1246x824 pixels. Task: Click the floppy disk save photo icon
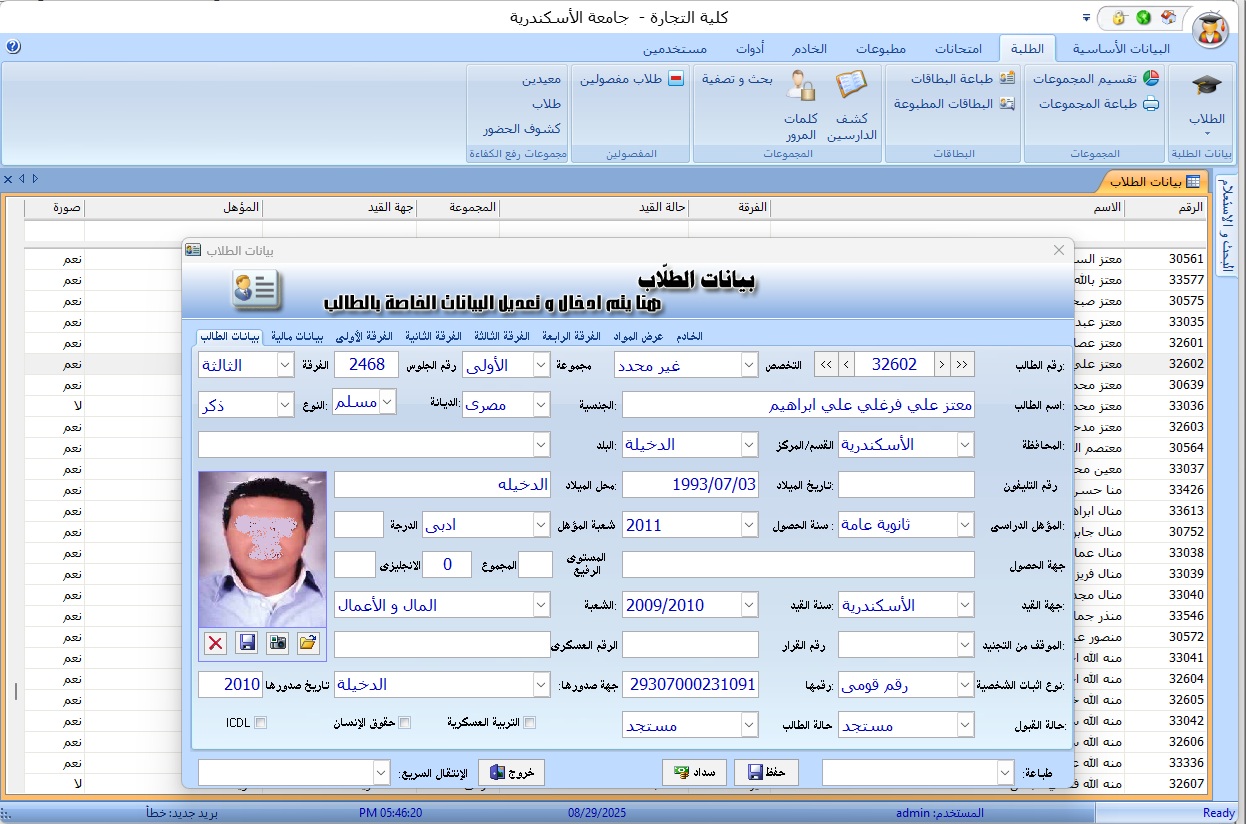[246, 643]
